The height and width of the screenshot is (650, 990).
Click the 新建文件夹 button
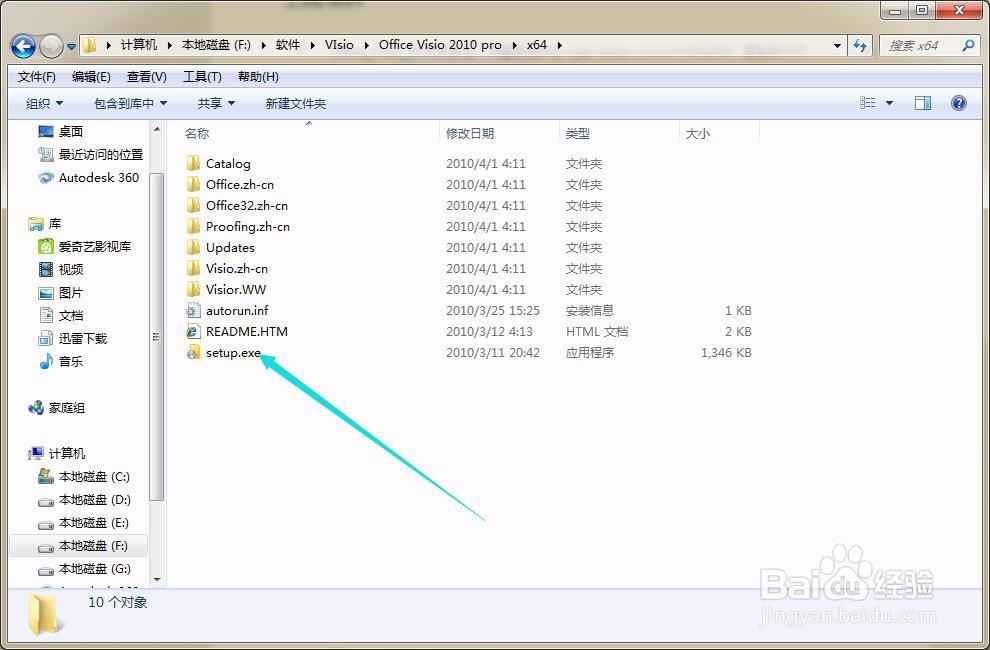tap(295, 104)
